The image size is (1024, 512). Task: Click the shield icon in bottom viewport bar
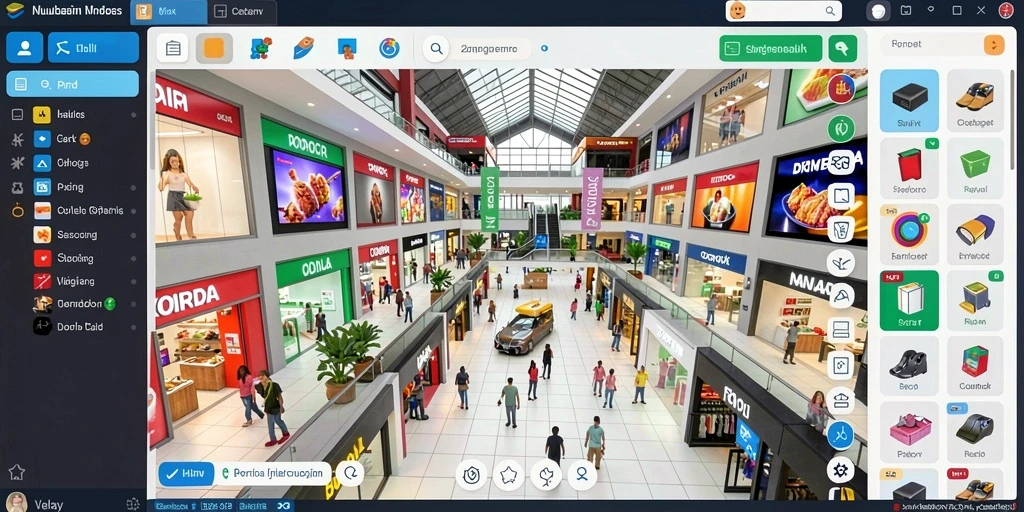[470, 475]
